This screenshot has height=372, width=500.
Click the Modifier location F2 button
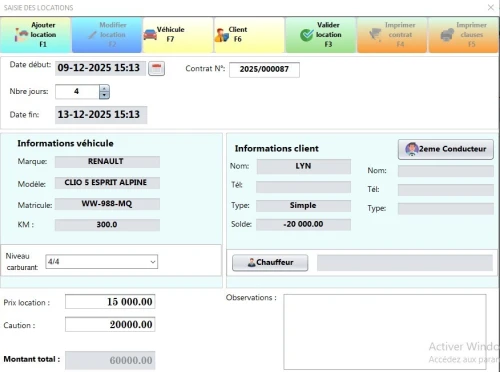pos(107,35)
